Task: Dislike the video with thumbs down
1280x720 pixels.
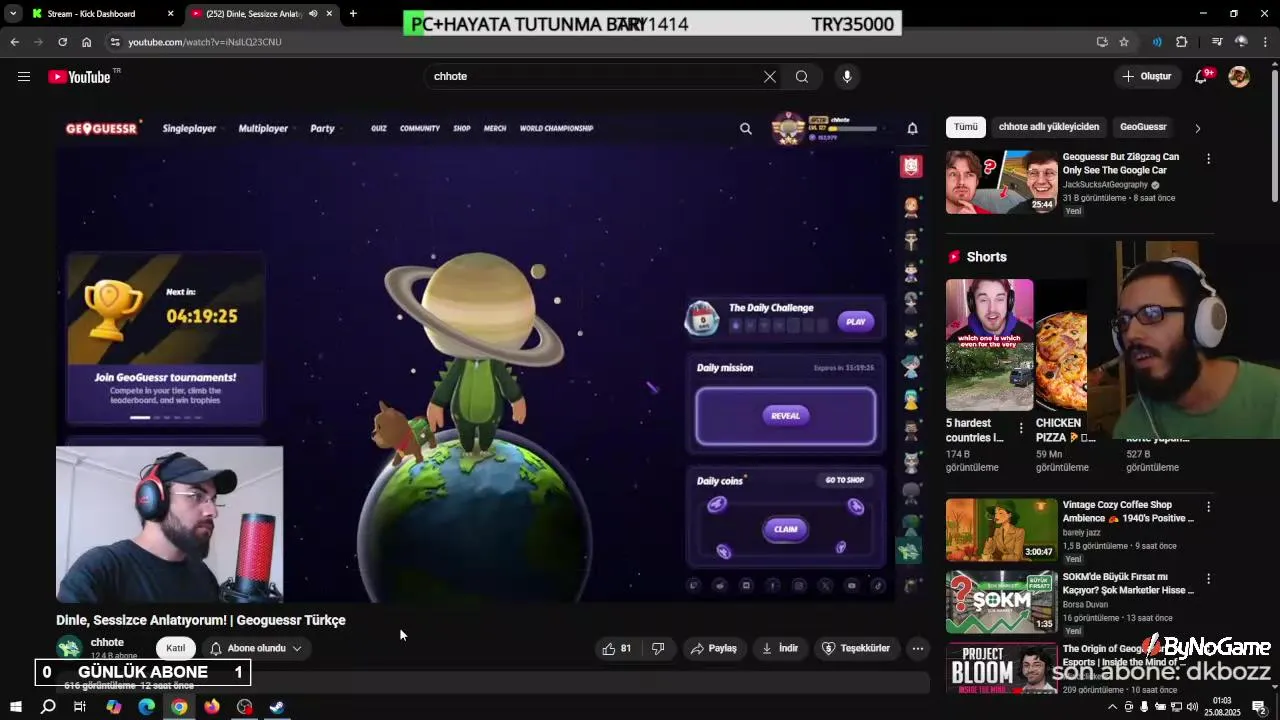Action: click(x=658, y=648)
